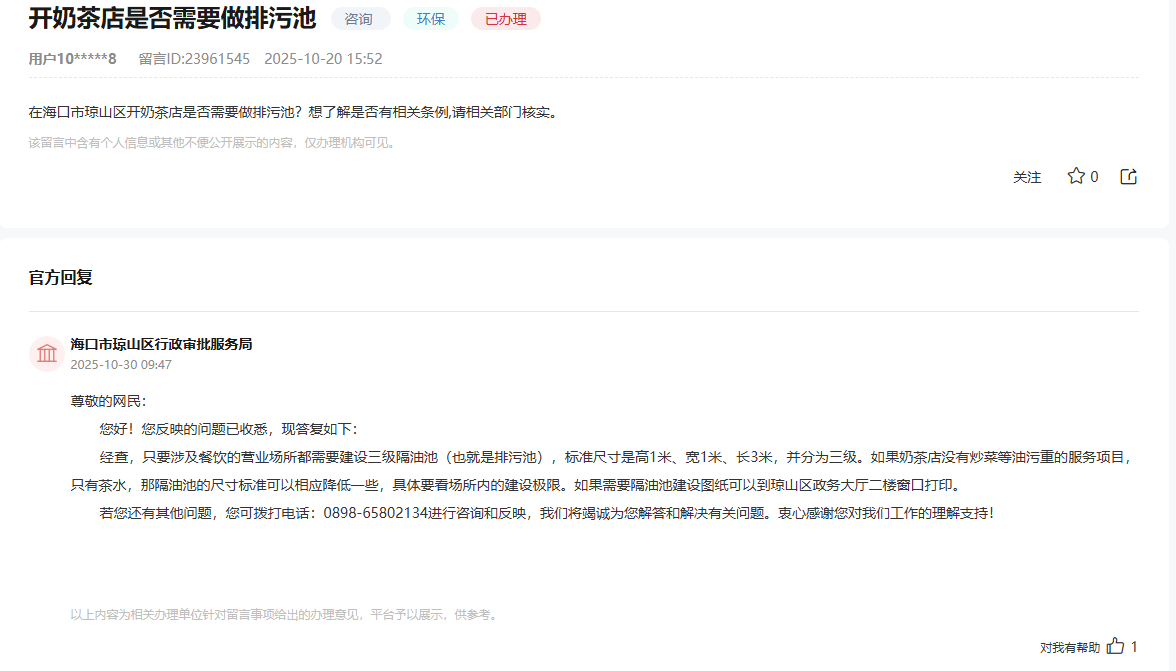1176x671 pixels.
Task: Click the government building avatar icon
Action: (46, 354)
